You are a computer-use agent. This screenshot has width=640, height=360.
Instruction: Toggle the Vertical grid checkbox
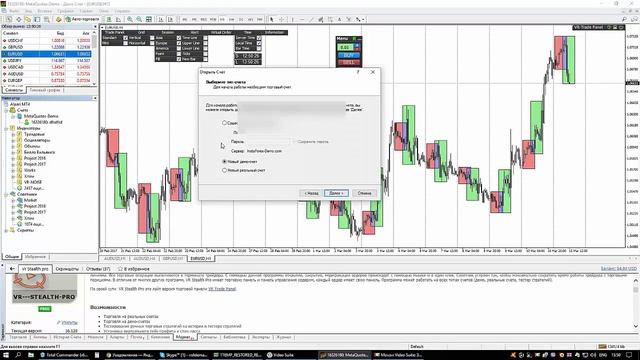[x=152, y=38]
